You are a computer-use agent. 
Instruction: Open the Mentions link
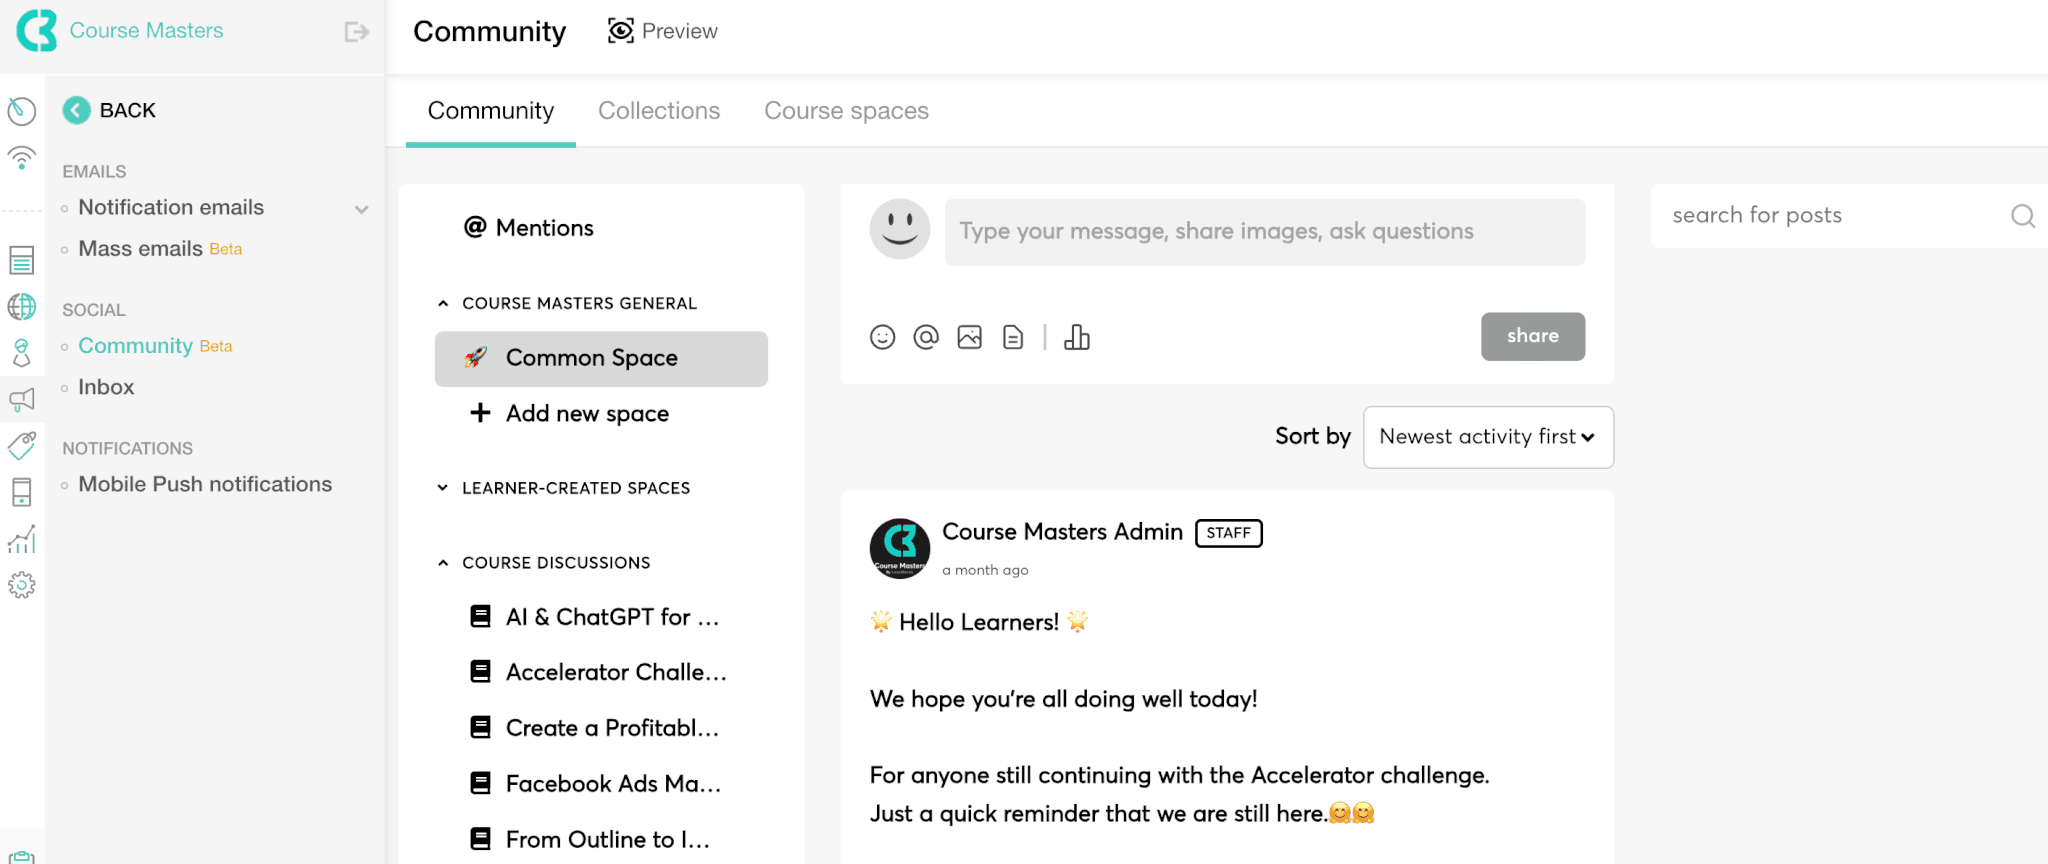[x=529, y=228]
